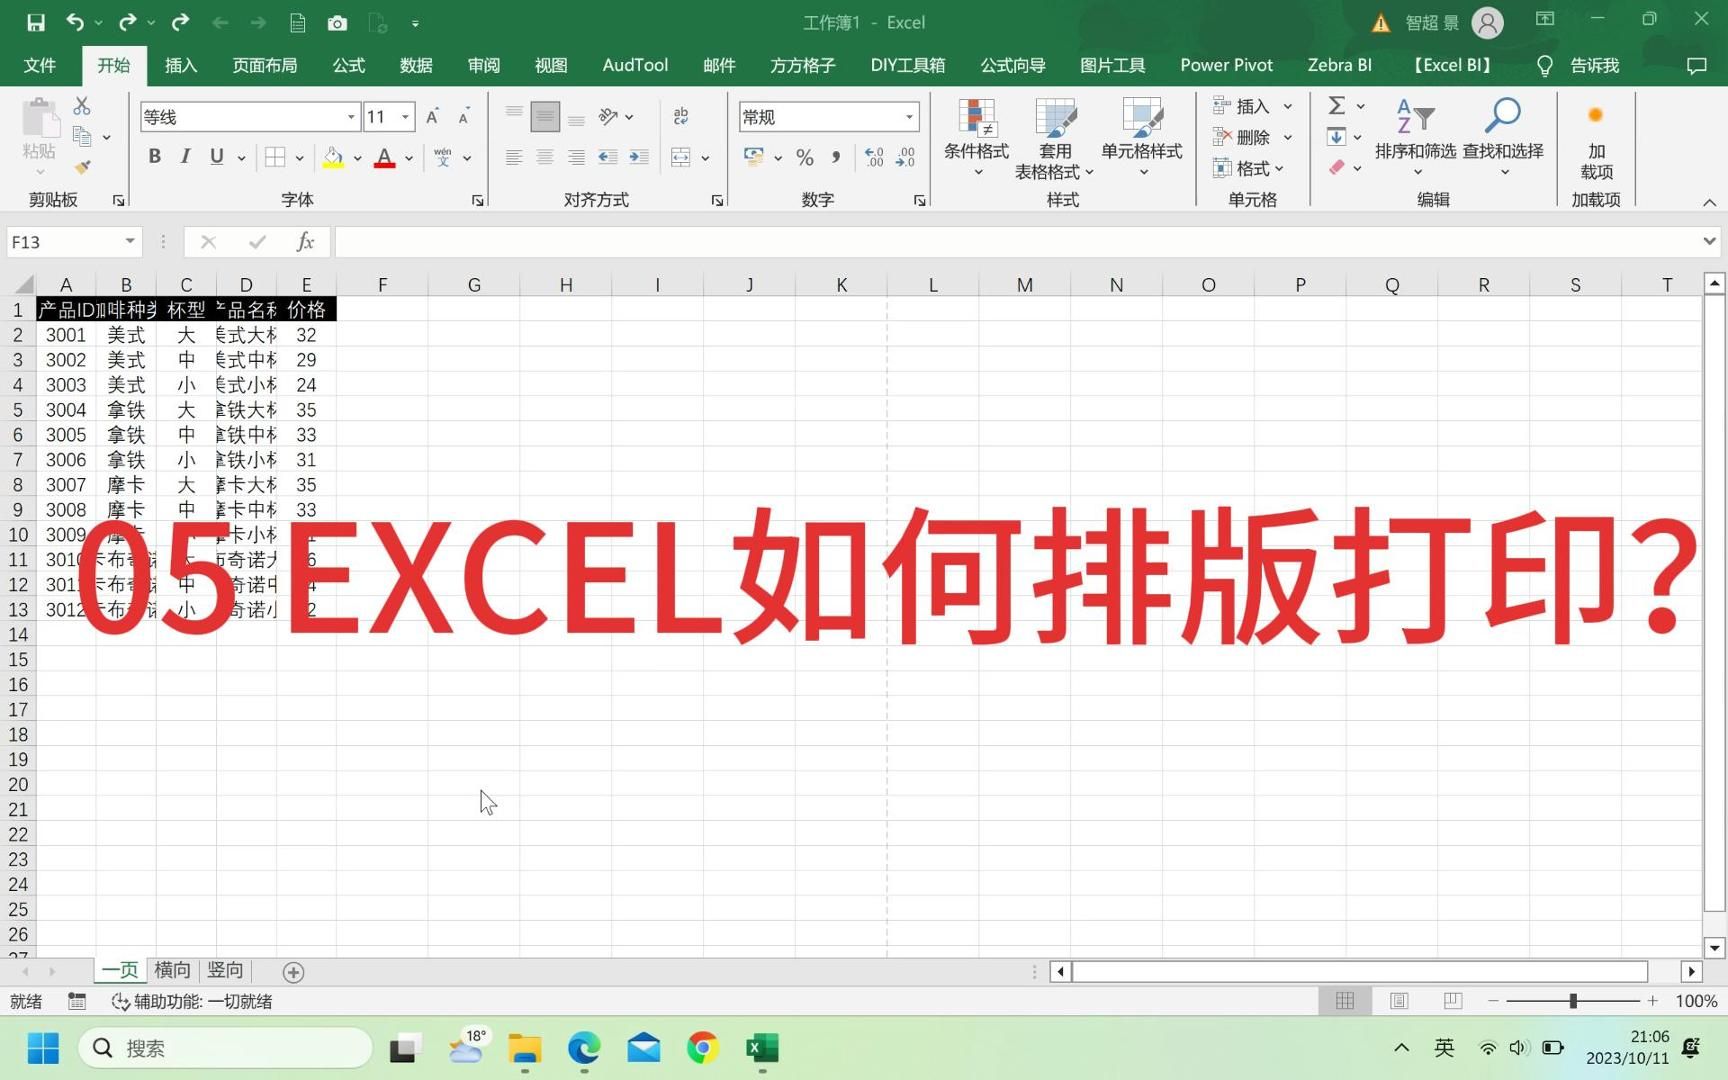Open Format as Table styles
This screenshot has width=1728, height=1080.
coord(1054,138)
